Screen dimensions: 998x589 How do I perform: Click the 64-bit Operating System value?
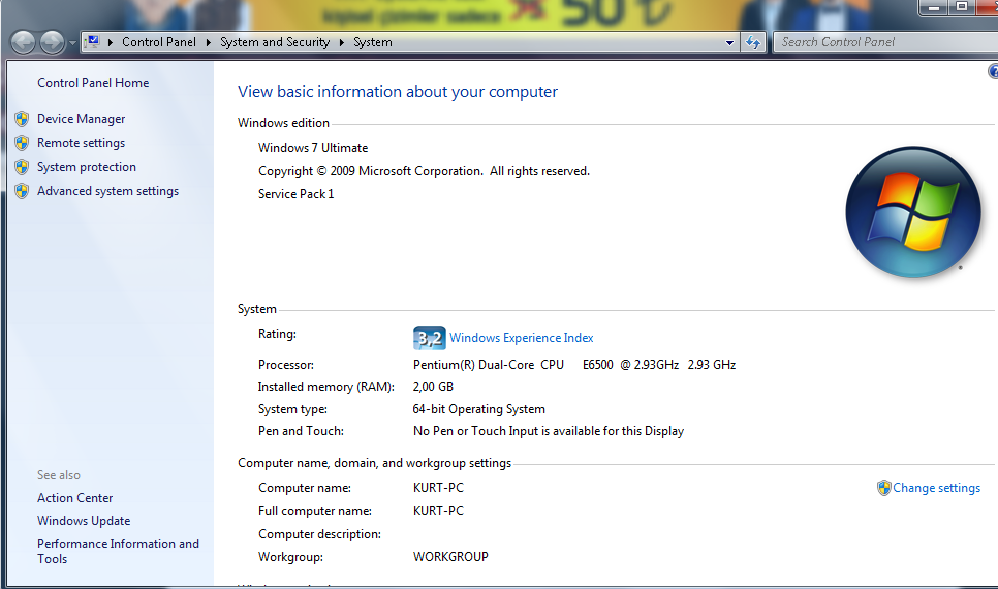479,409
